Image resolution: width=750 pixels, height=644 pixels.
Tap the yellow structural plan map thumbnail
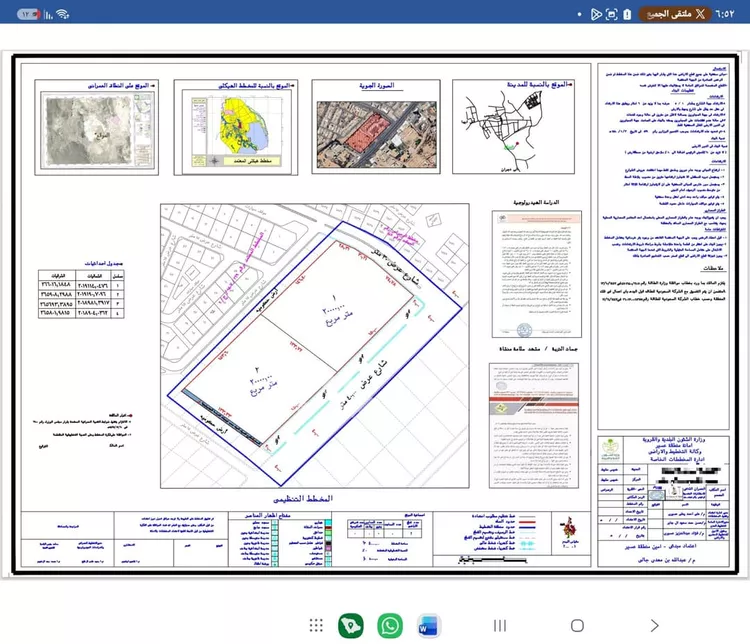236,131
